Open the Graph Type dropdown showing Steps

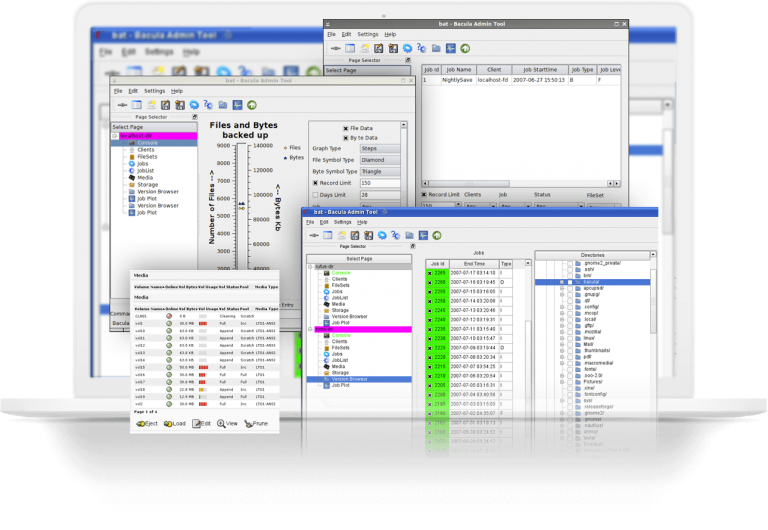click(x=380, y=148)
